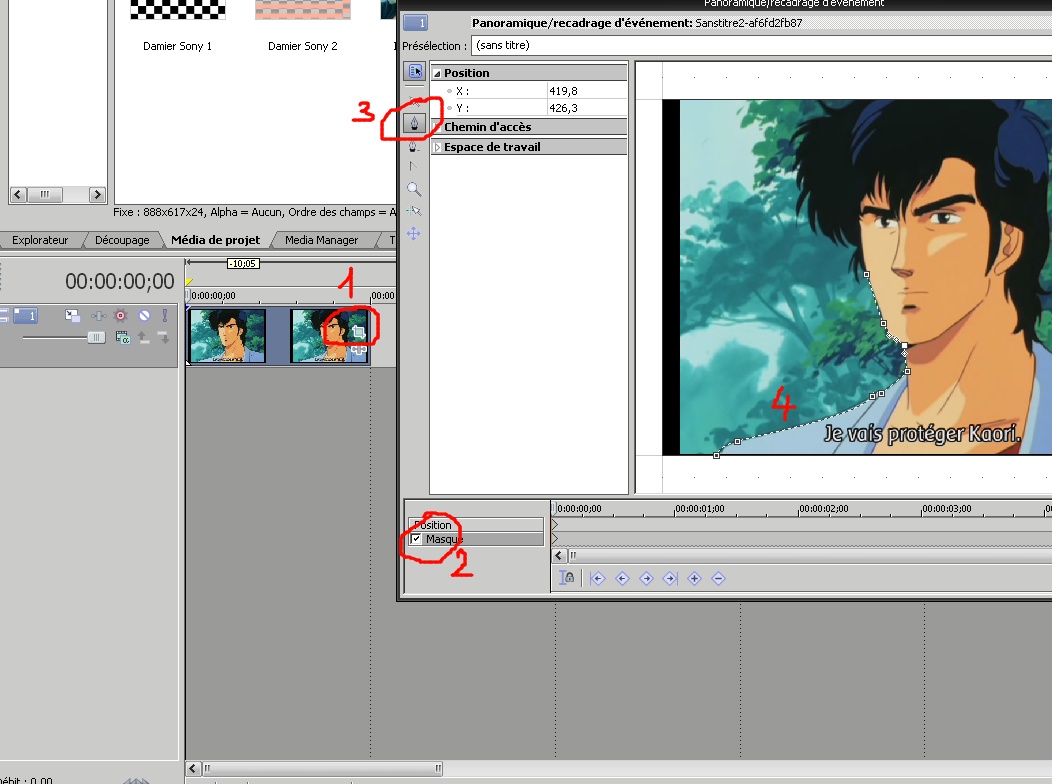Click the make compositing parent icon
1052x784 pixels.
pyautogui.click(x=144, y=338)
